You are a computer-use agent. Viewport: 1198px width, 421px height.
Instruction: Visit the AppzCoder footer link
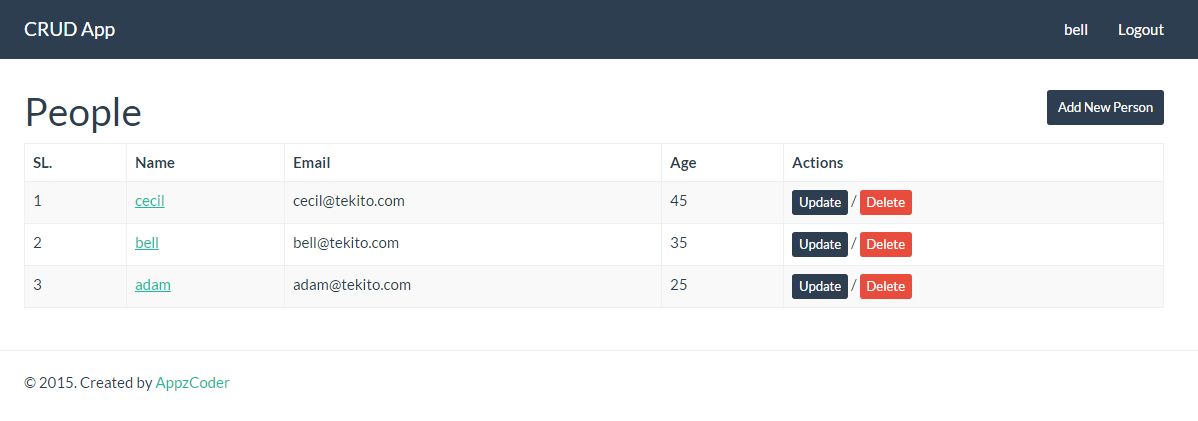[x=193, y=383]
